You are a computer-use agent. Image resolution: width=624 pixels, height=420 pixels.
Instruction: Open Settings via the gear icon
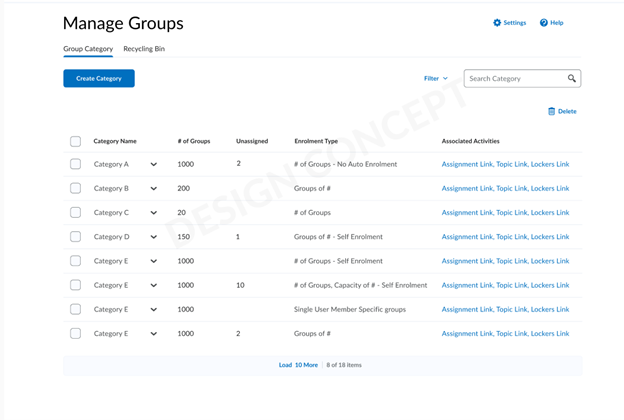point(497,23)
